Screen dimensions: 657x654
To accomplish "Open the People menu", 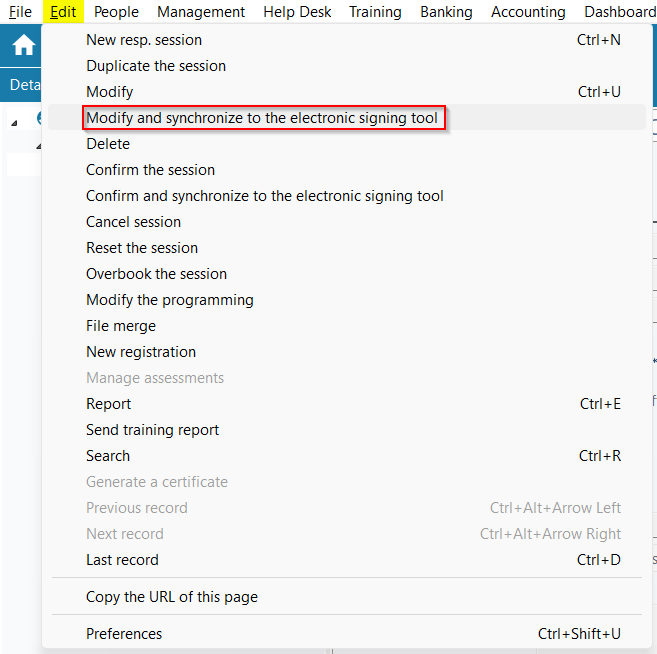I will pos(116,12).
